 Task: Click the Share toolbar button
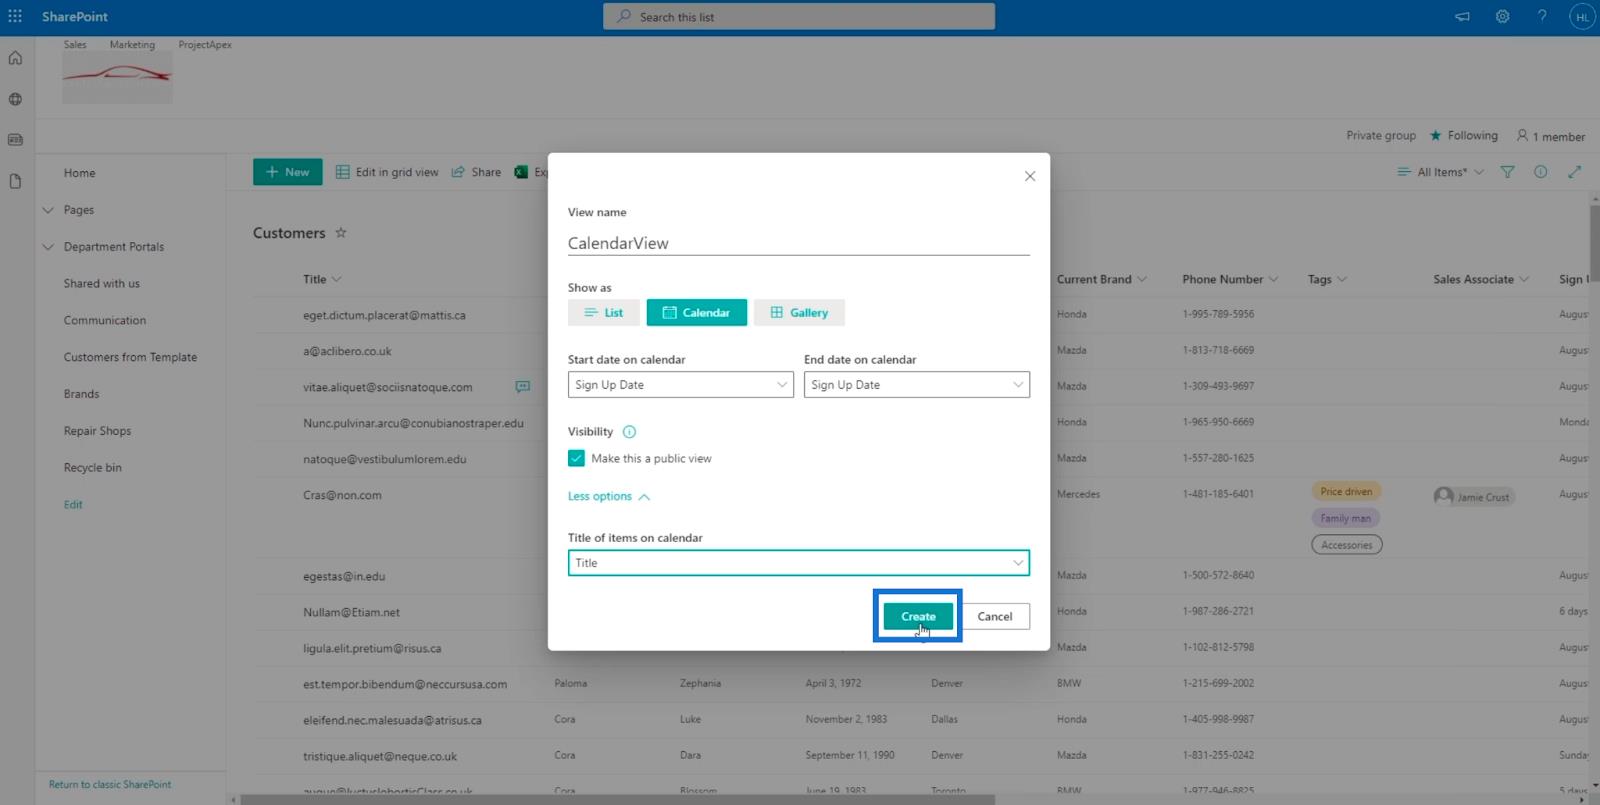click(x=476, y=172)
